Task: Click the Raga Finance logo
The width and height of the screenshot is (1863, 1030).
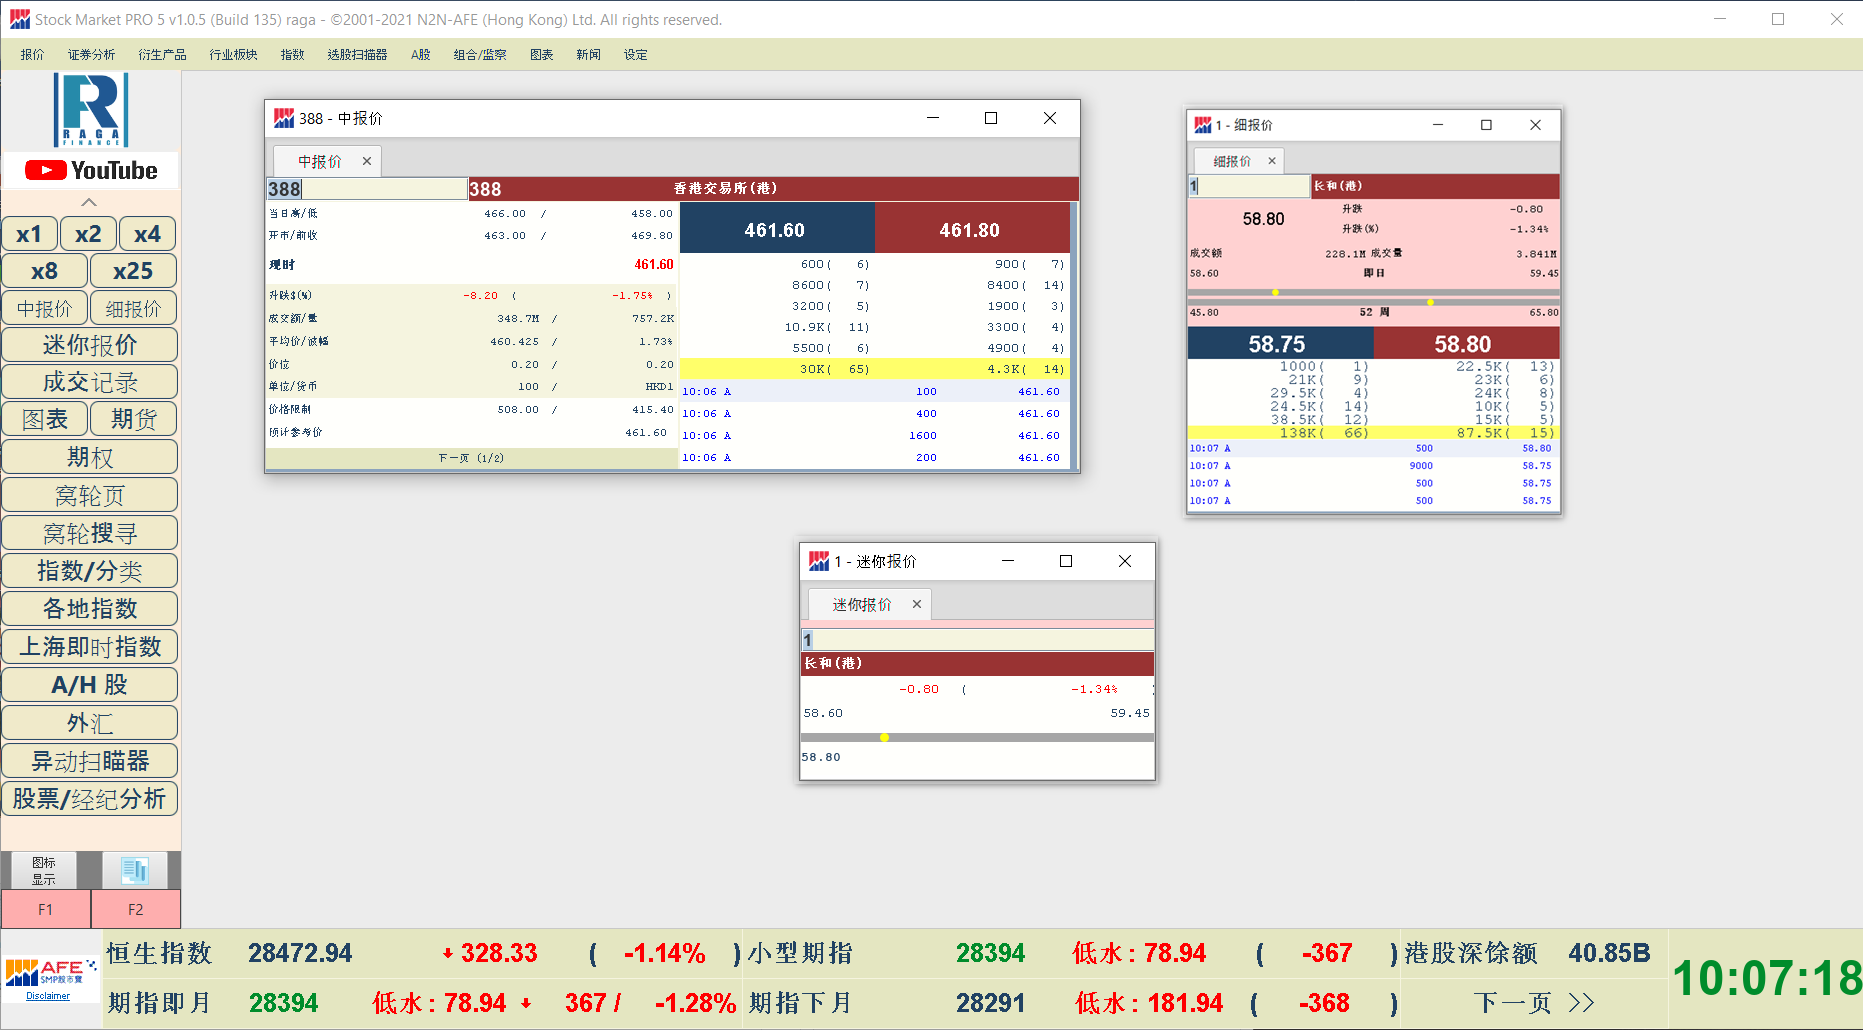Action: pos(91,109)
